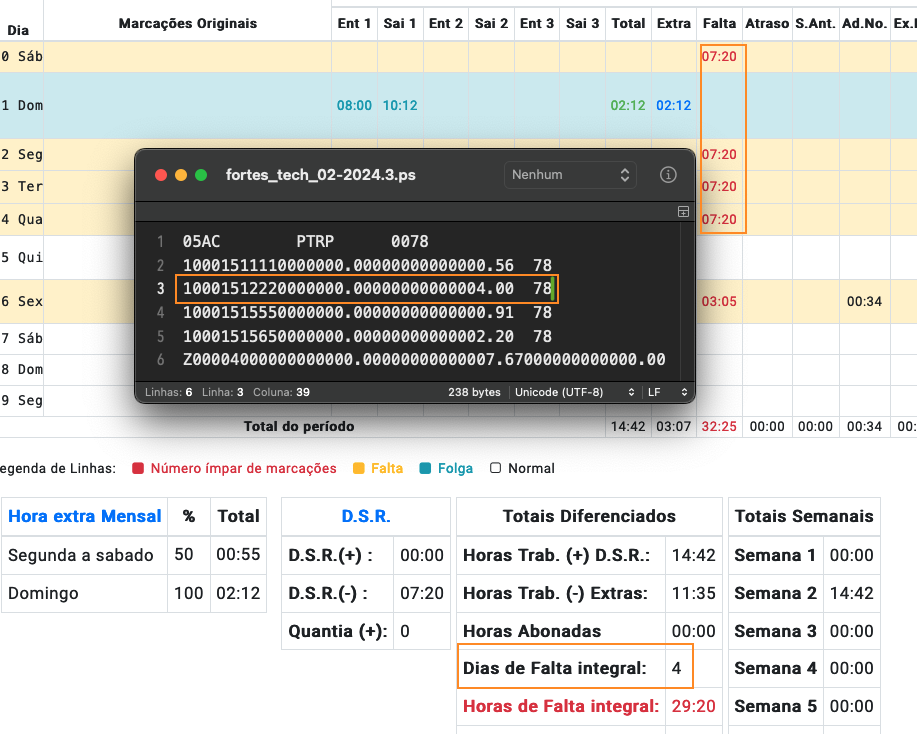Click the Horas Trab. (-) Extras value 11:35

pyautogui.click(x=694, y=593)
